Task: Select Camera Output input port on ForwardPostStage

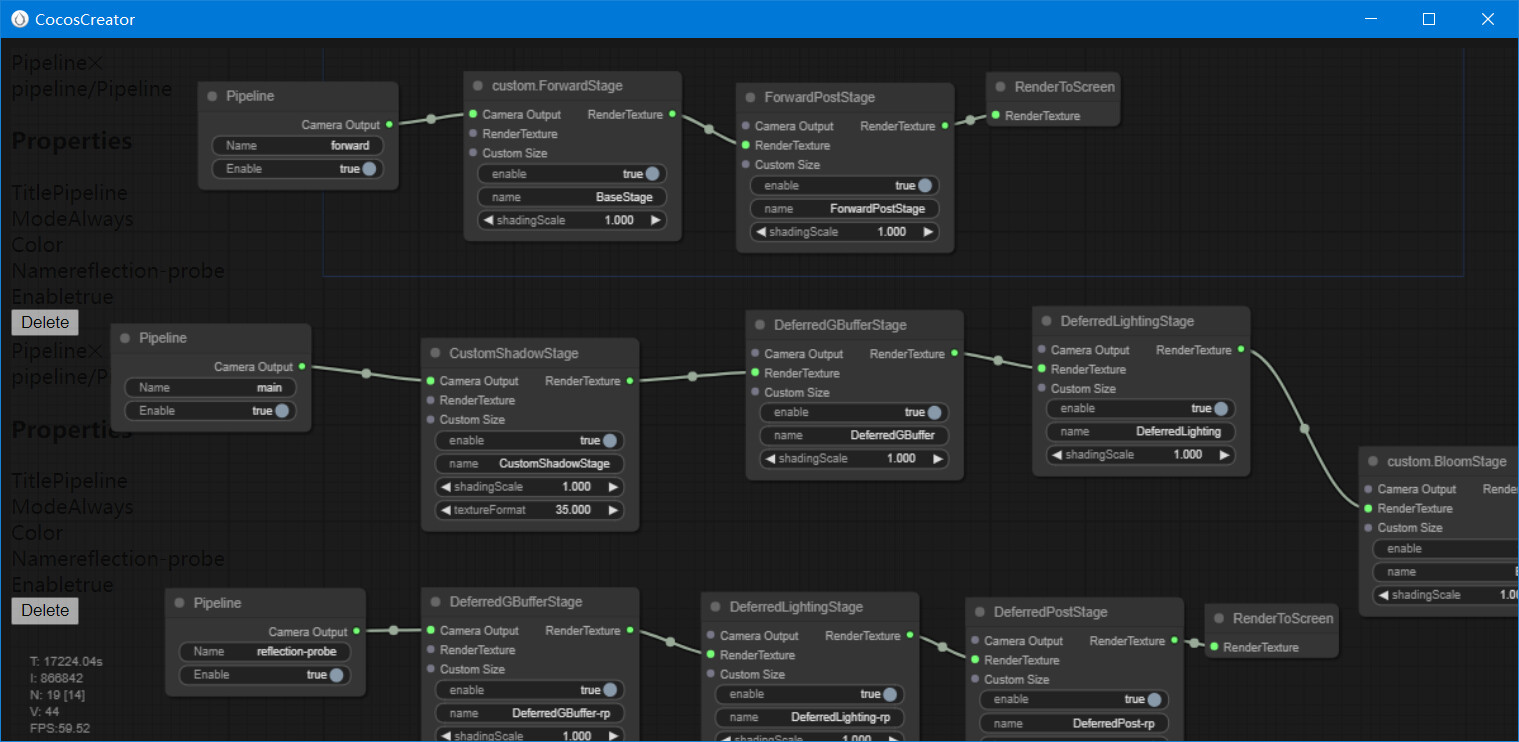Action: pyautogui.click(x=746, y=126)
